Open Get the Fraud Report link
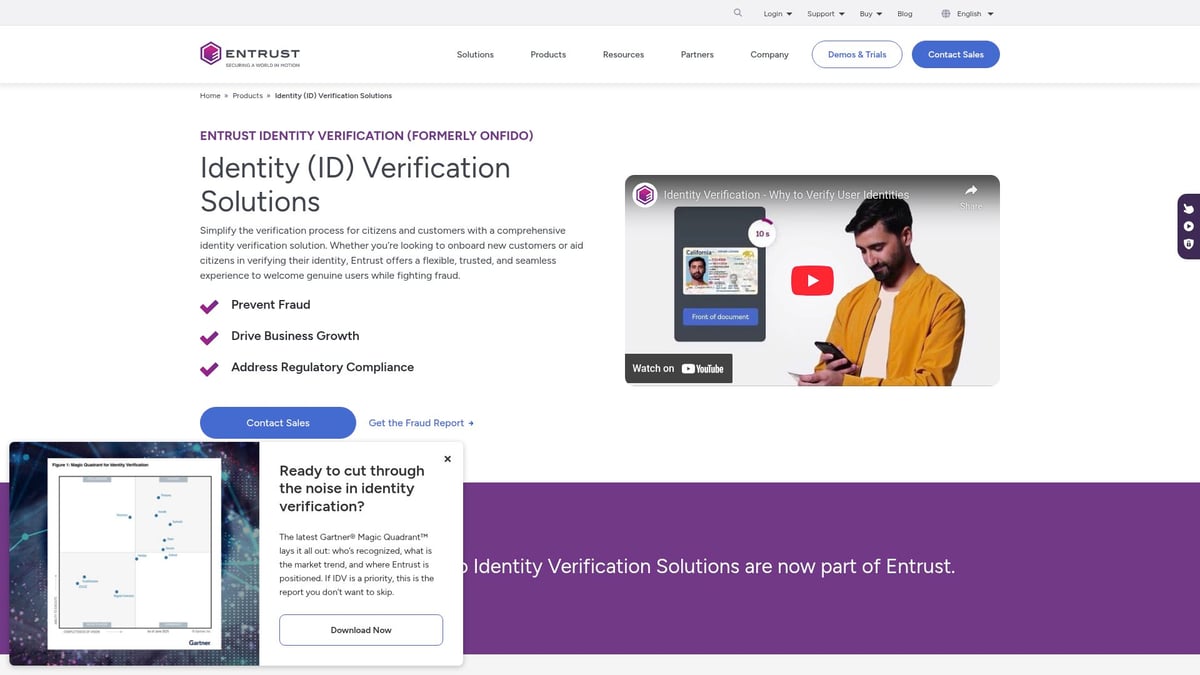This screenshot has height=675, width=1200. click(x=421, y=423)
